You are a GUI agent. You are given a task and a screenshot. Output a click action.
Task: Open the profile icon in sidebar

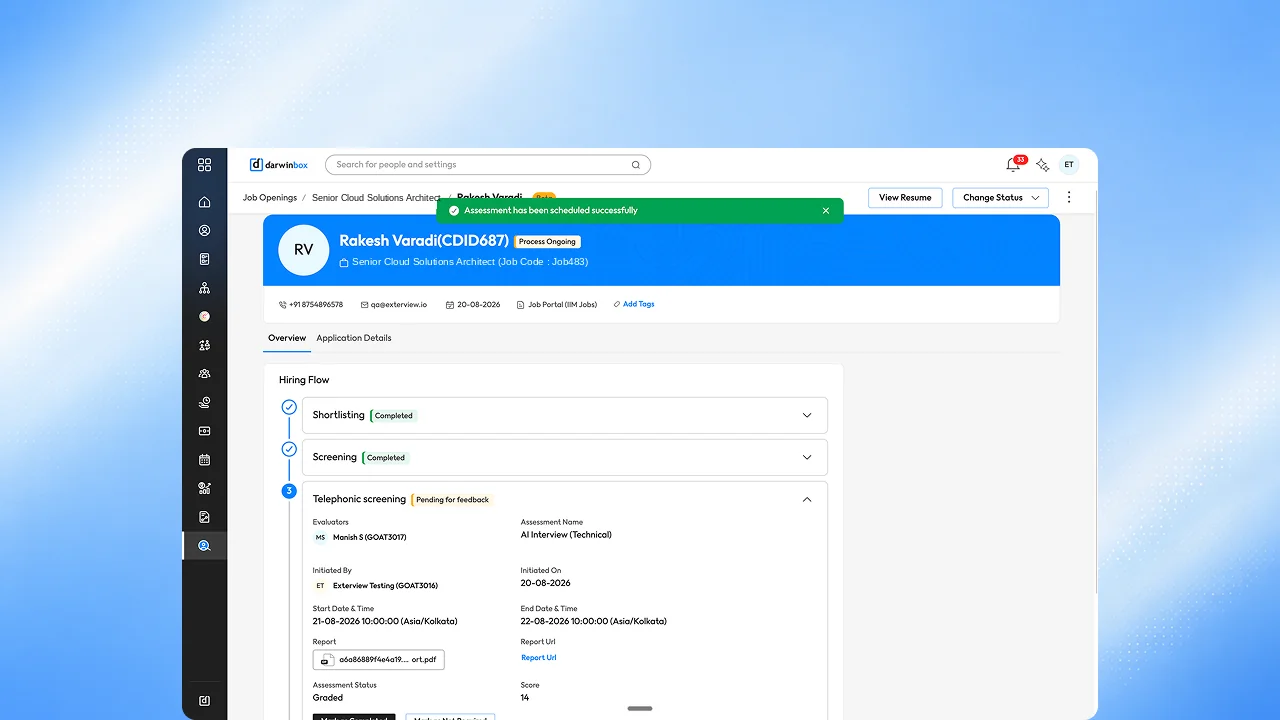204,231
